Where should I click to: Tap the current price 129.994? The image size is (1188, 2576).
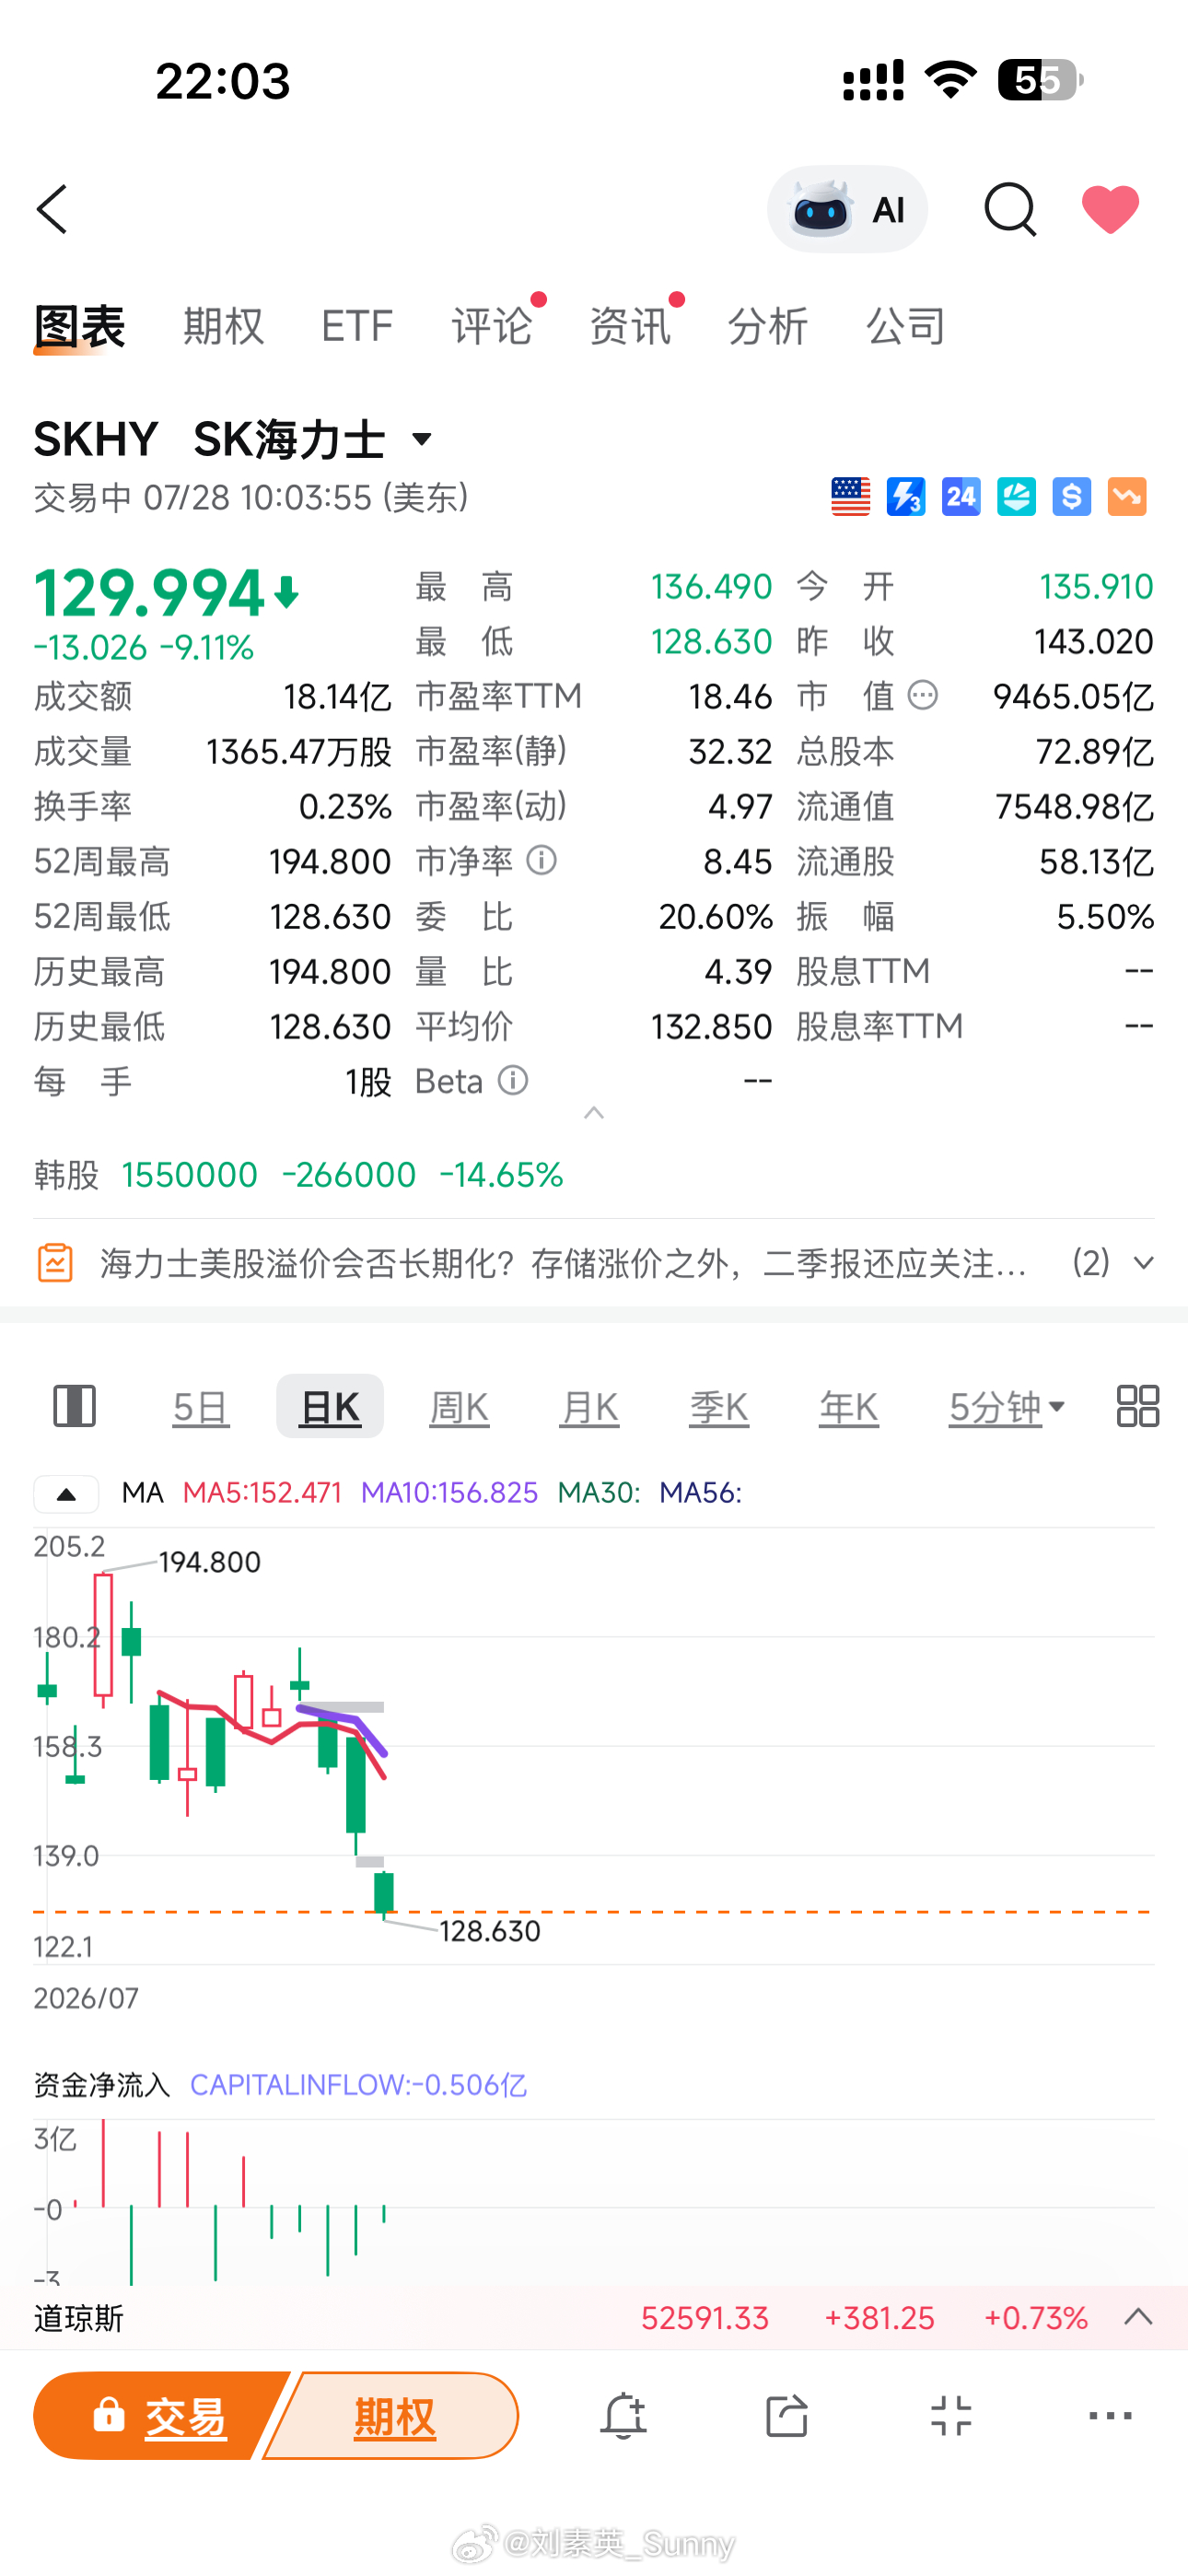[150, 593]
